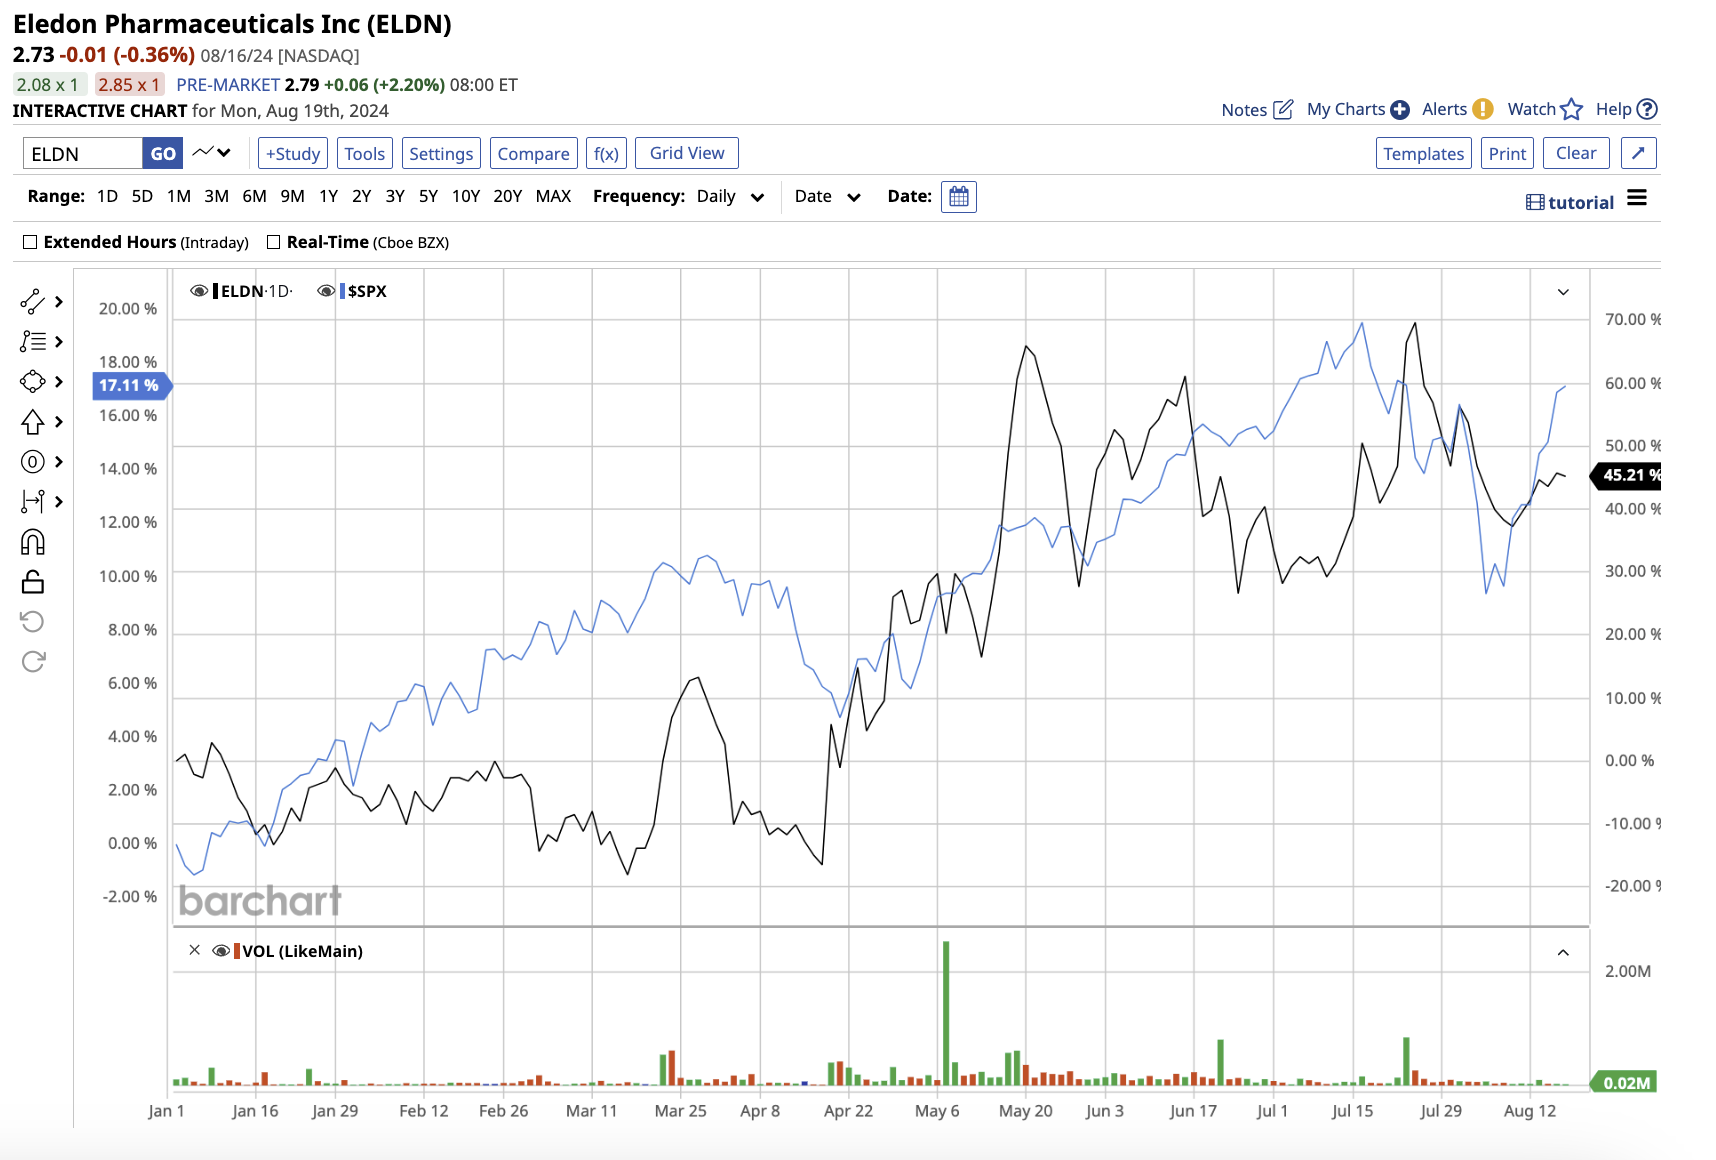
Task: Open the date picker calendar icon
Action: 958,197
